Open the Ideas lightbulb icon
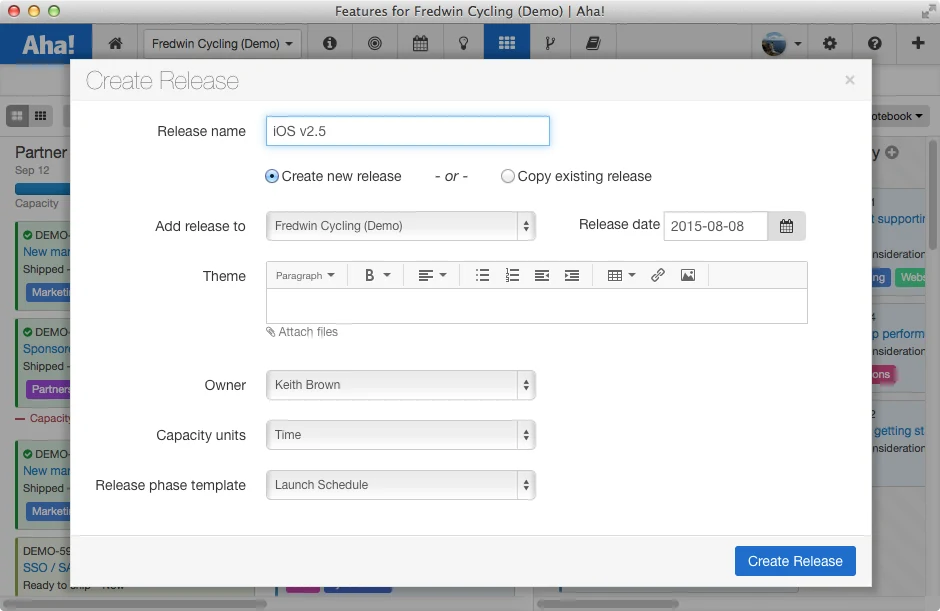 [x=463, y=43]
